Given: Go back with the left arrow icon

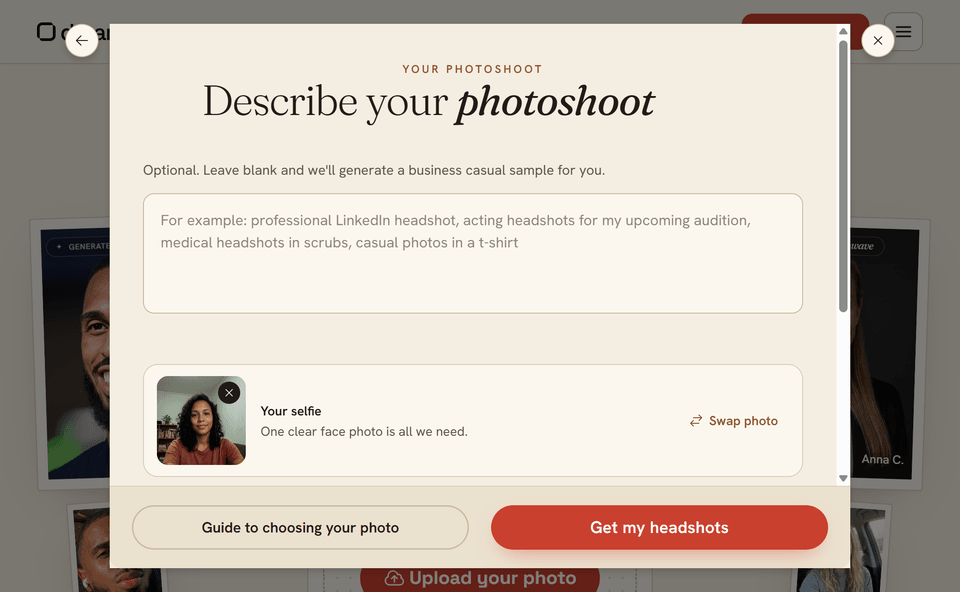Looking at the screenshot, I should click(81, 41).
